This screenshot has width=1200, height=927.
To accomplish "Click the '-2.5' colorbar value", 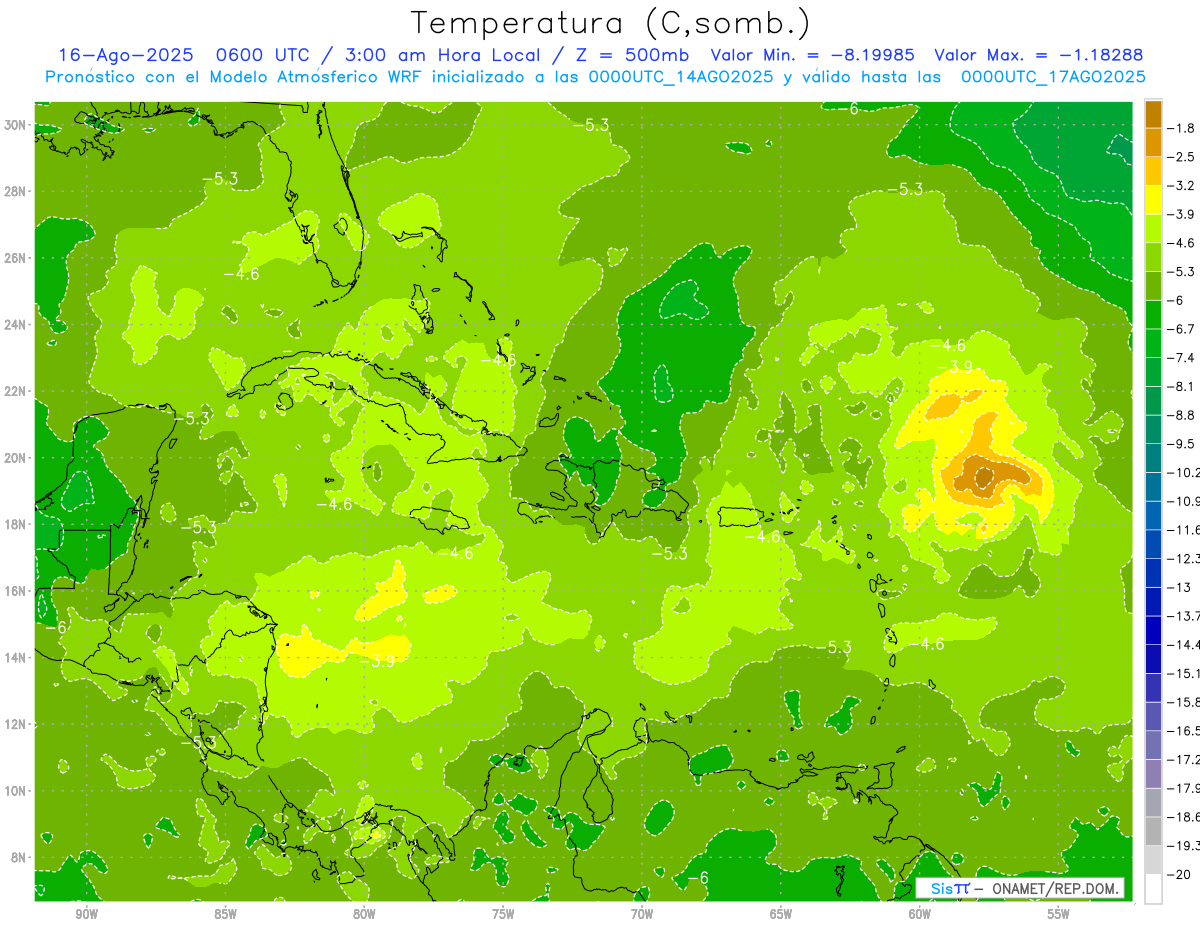I will tap(1183, 157).
